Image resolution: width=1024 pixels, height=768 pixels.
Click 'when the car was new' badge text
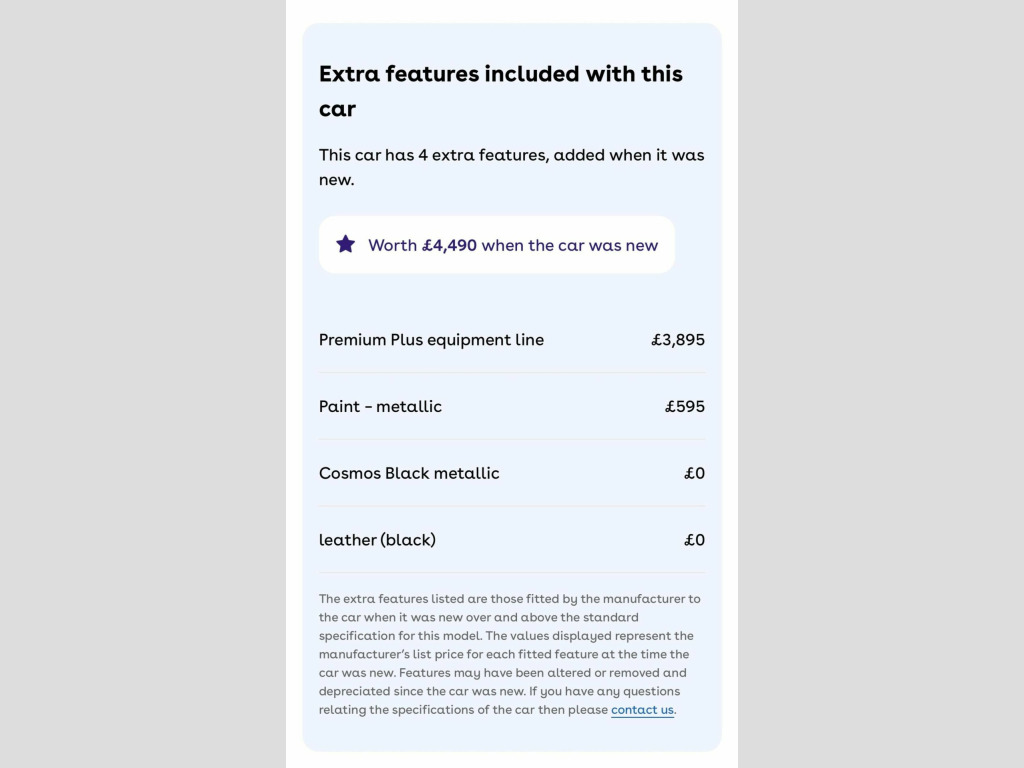570,245
